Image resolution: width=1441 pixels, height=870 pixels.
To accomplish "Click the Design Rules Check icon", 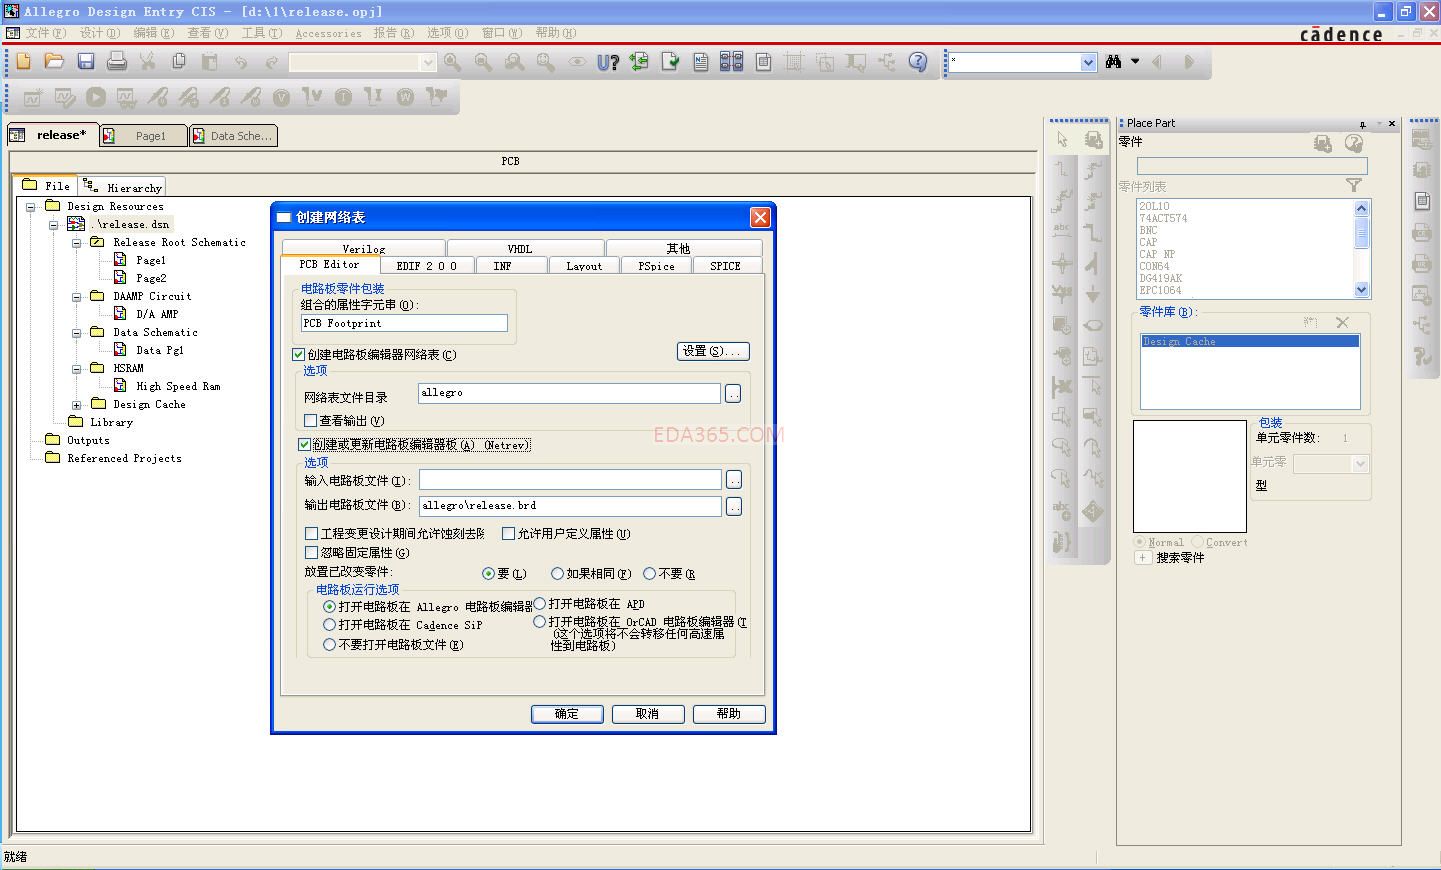I will coord(670,62).
